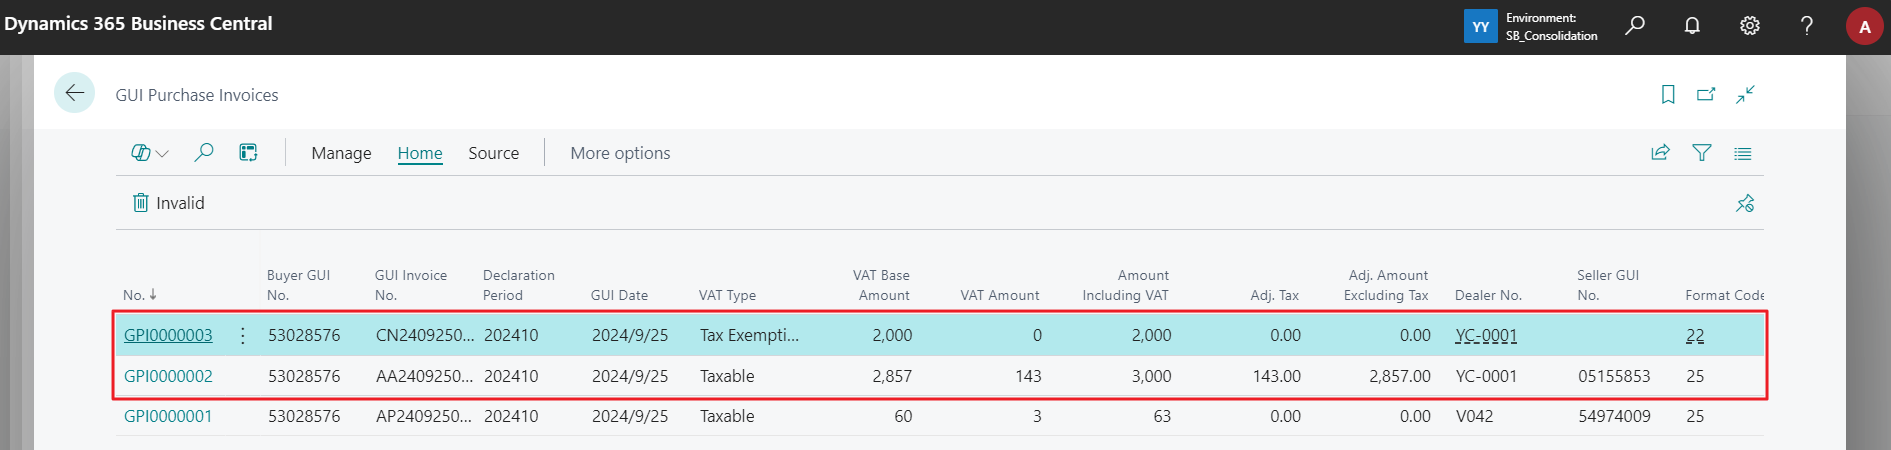Image resolution: width=1891 pixels, height=450 pixels.
Task: Click VAT amount 143 cell
Action: tap(1028, 377)
